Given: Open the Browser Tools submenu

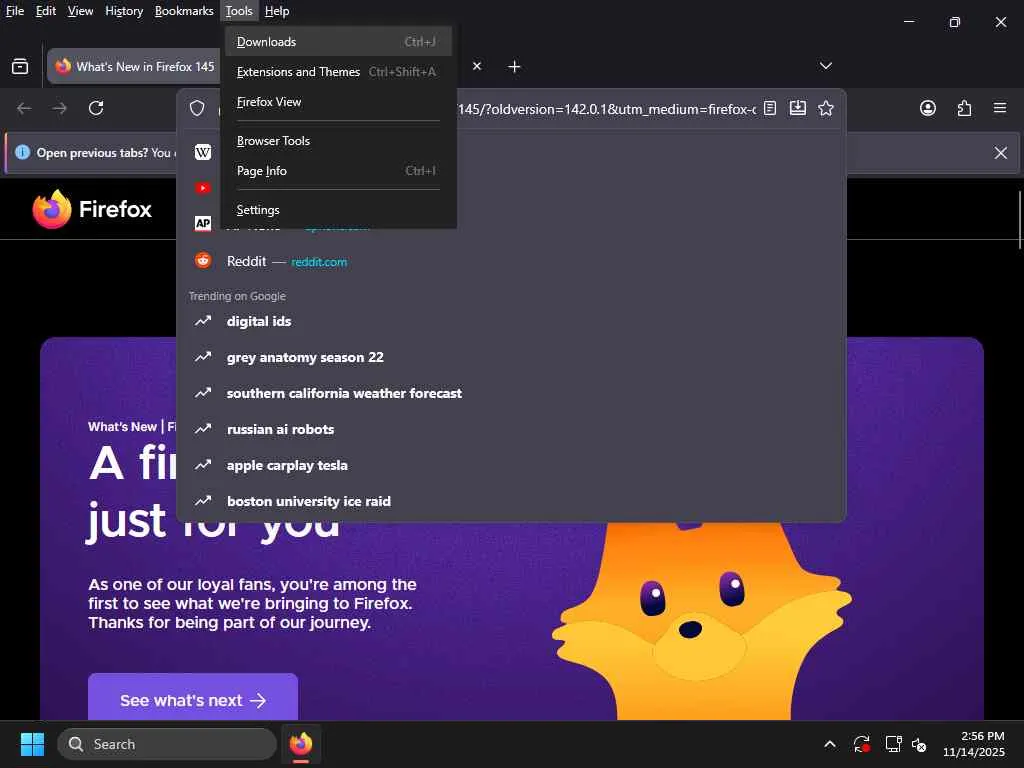Looking at the screenshot, I should point(338,141).
